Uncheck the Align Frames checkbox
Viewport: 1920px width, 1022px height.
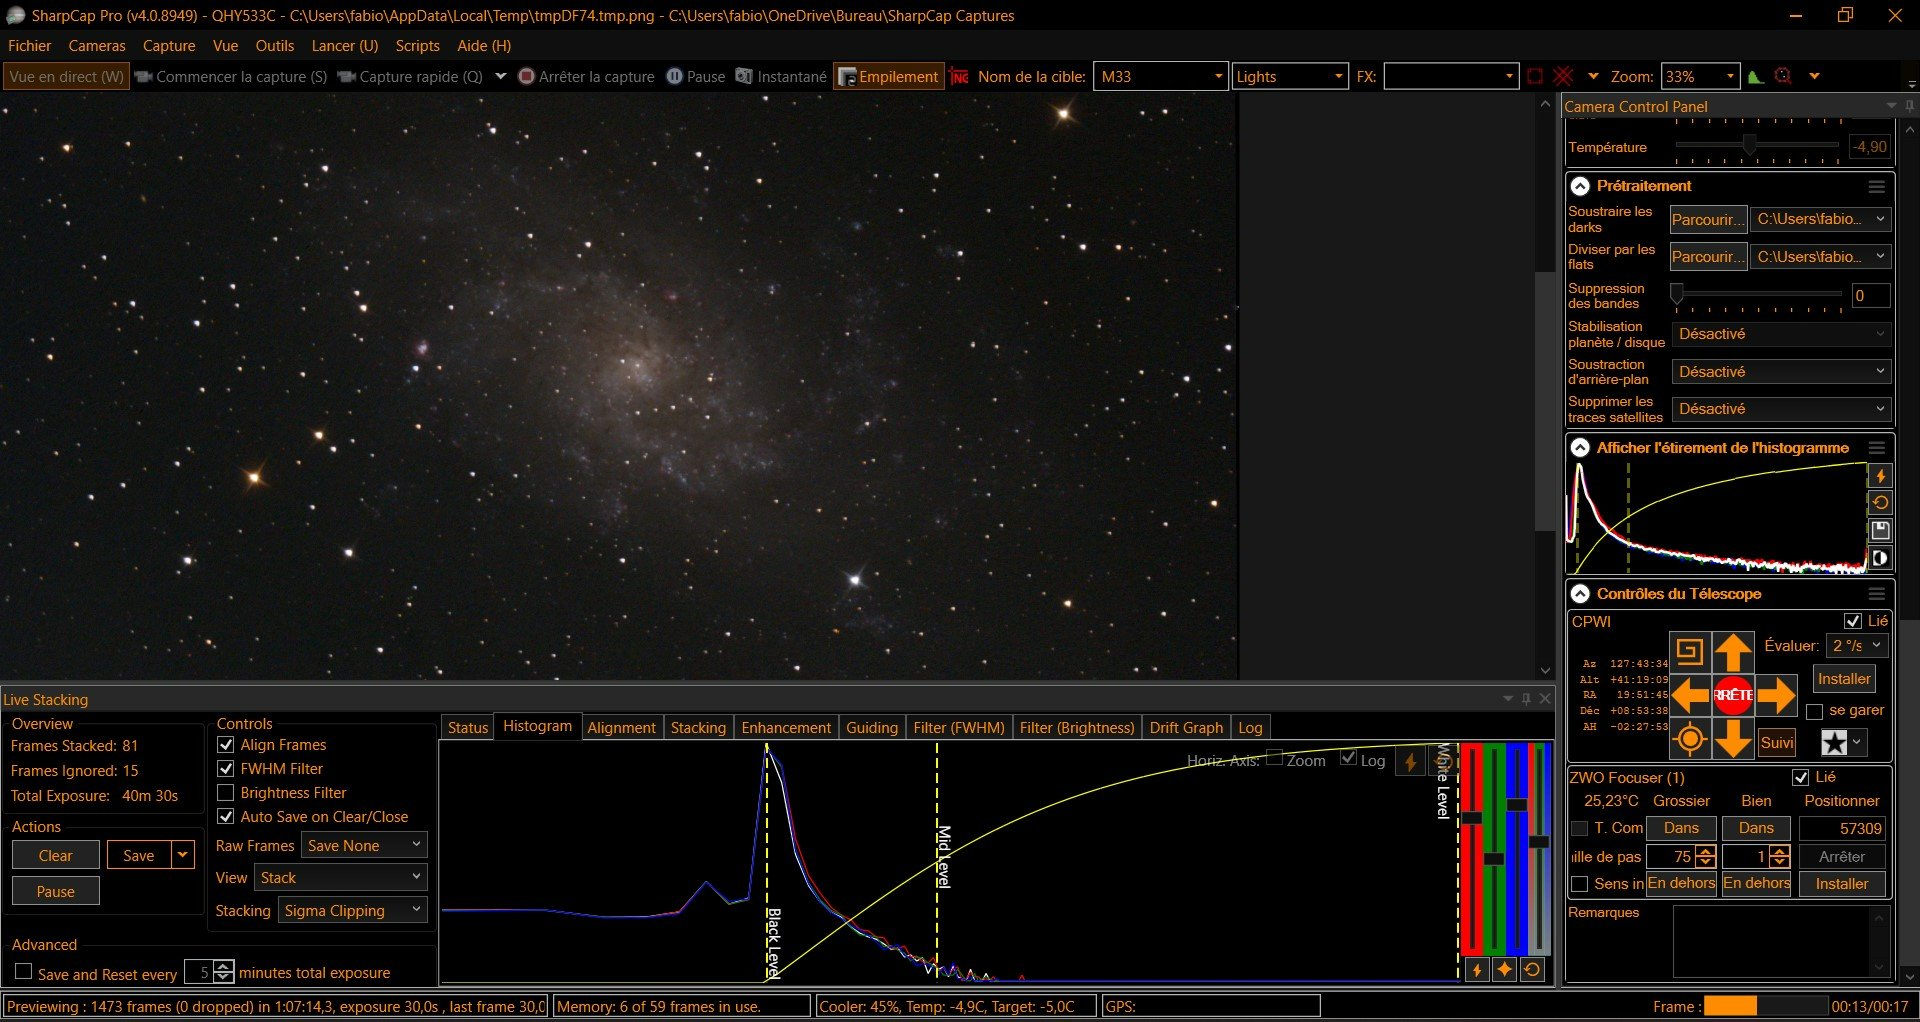tap(226, 744)
